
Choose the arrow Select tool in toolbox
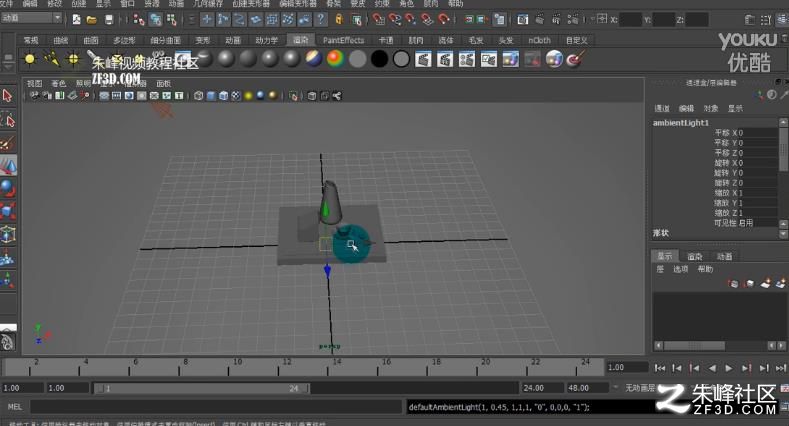8,96
